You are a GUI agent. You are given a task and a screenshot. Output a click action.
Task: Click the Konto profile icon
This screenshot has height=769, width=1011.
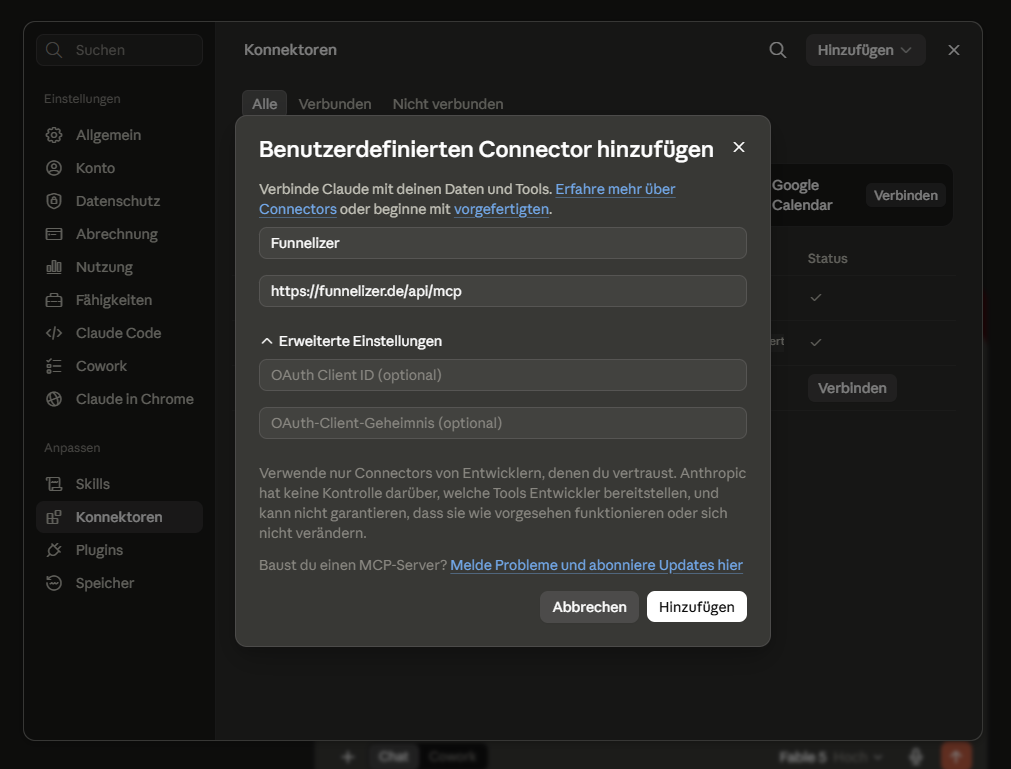(54, 168)
